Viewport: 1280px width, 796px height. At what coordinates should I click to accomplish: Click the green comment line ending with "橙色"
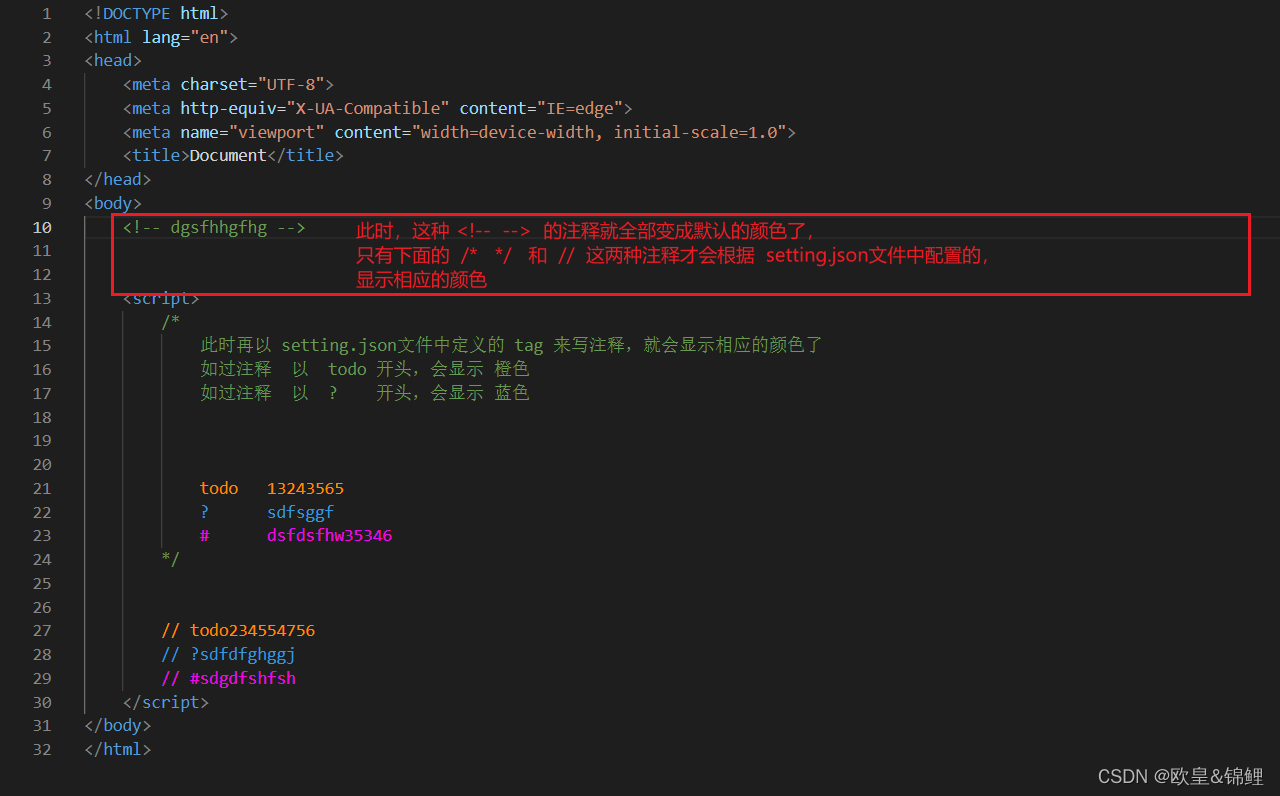click(365, 370)
